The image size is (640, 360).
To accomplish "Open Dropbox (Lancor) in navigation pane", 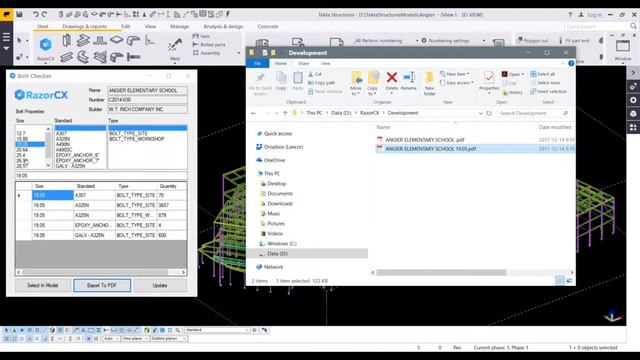I will [283, 147].
